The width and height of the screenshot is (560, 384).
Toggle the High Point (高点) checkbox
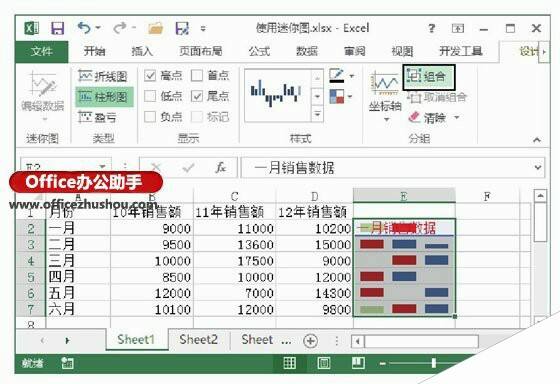150,75
